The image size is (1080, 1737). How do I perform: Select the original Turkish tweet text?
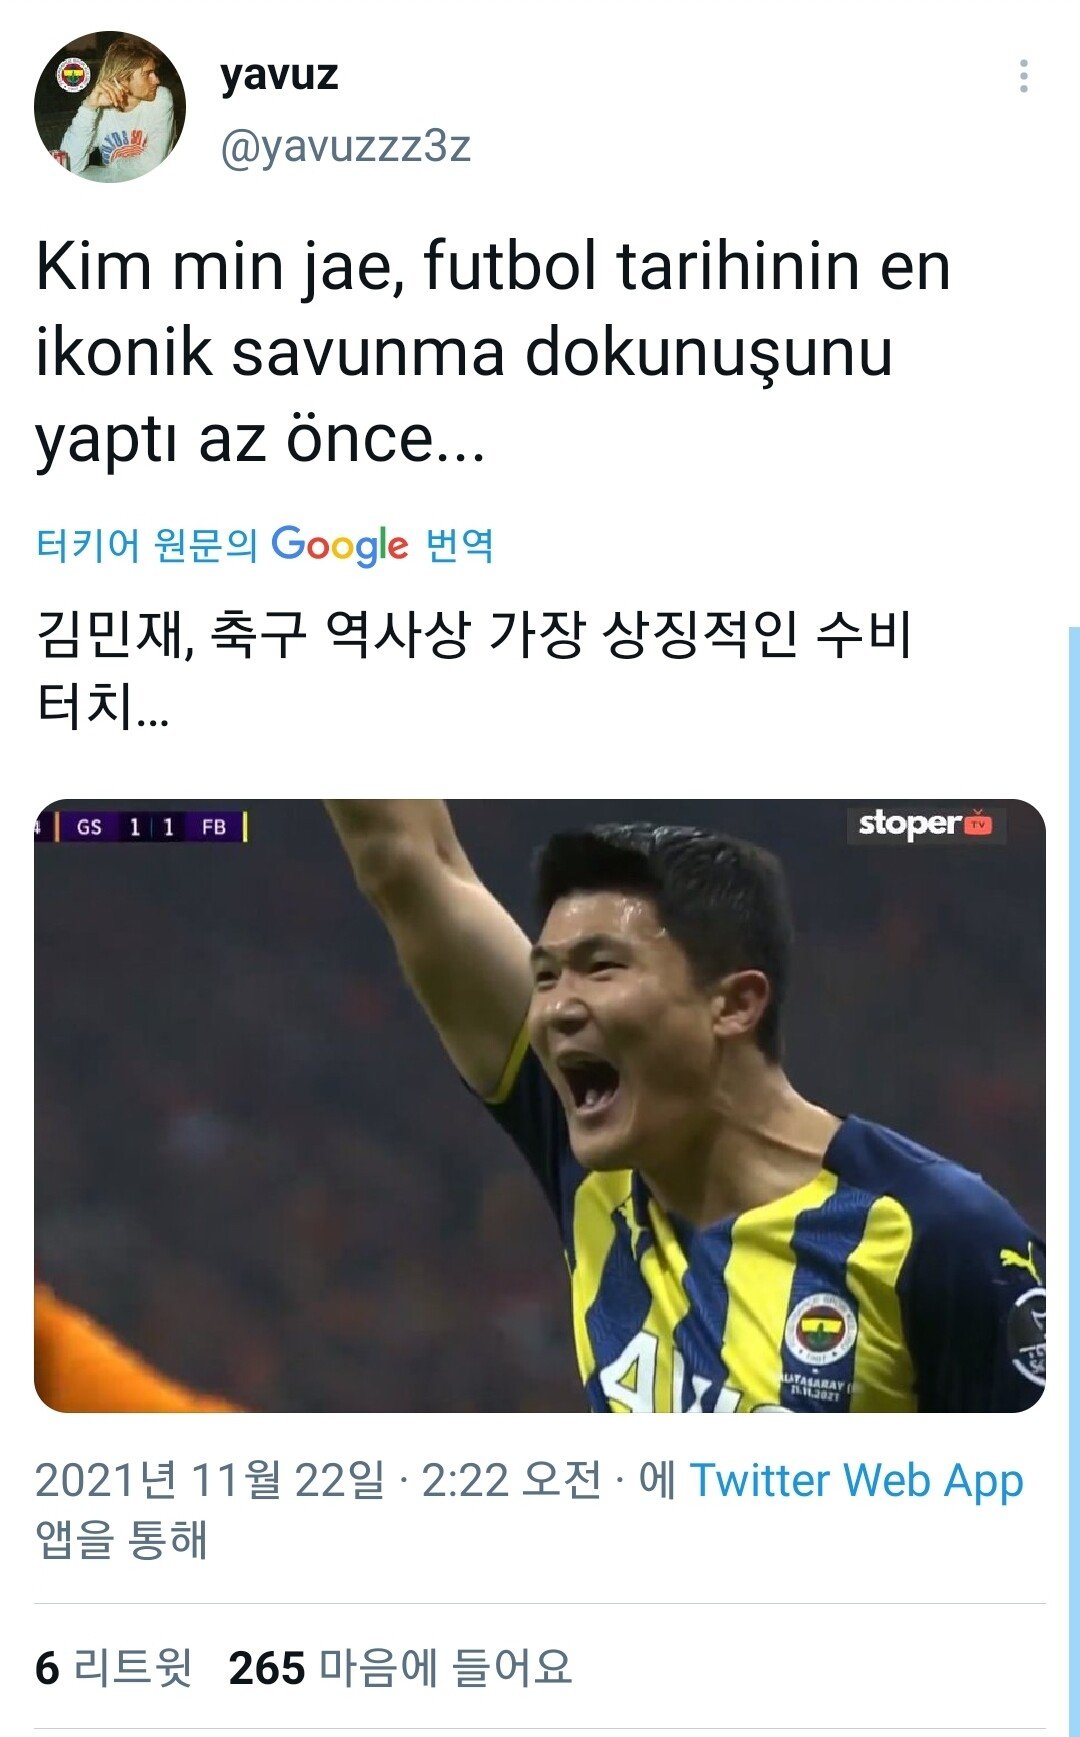pyautogui.click(x=493, y=353)
